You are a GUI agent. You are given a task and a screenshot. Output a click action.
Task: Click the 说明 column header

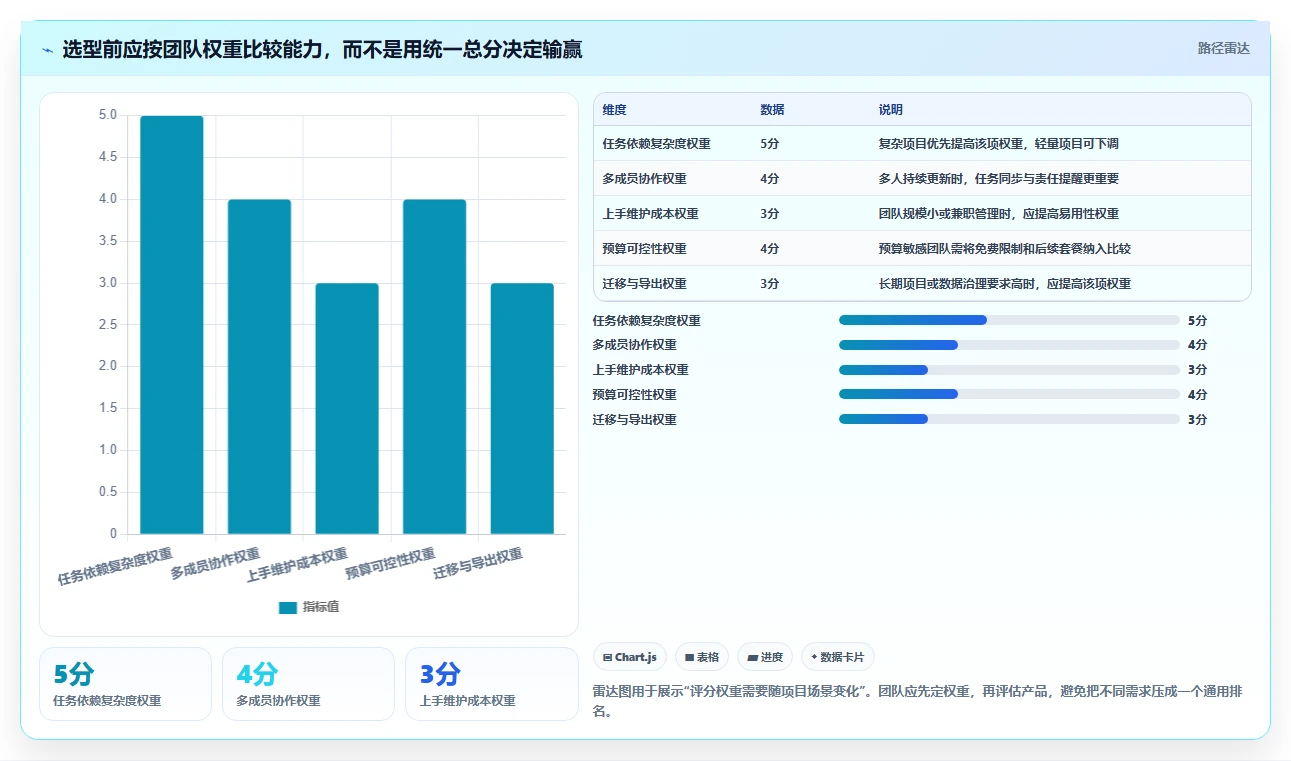(x=890, y=110)
